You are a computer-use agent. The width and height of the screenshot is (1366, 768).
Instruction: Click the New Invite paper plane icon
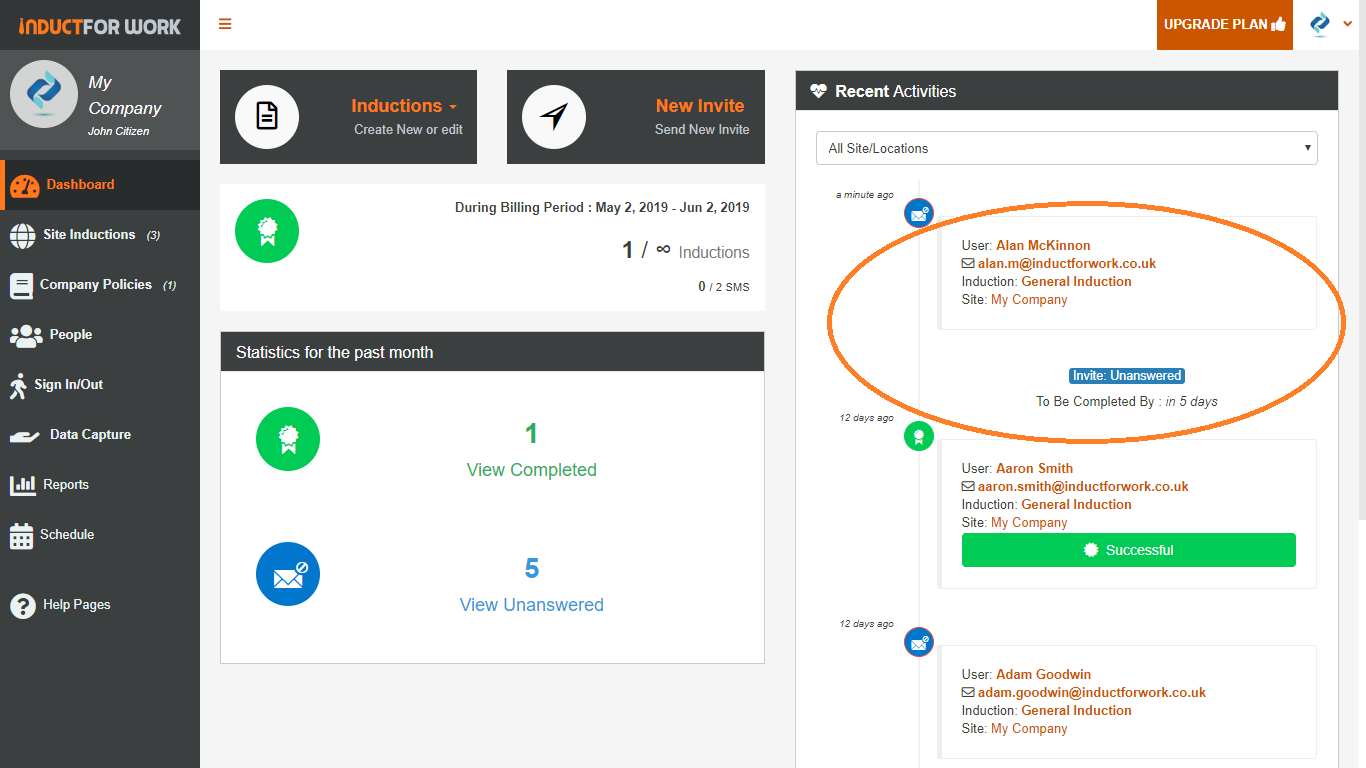click(x=554, y=117)
